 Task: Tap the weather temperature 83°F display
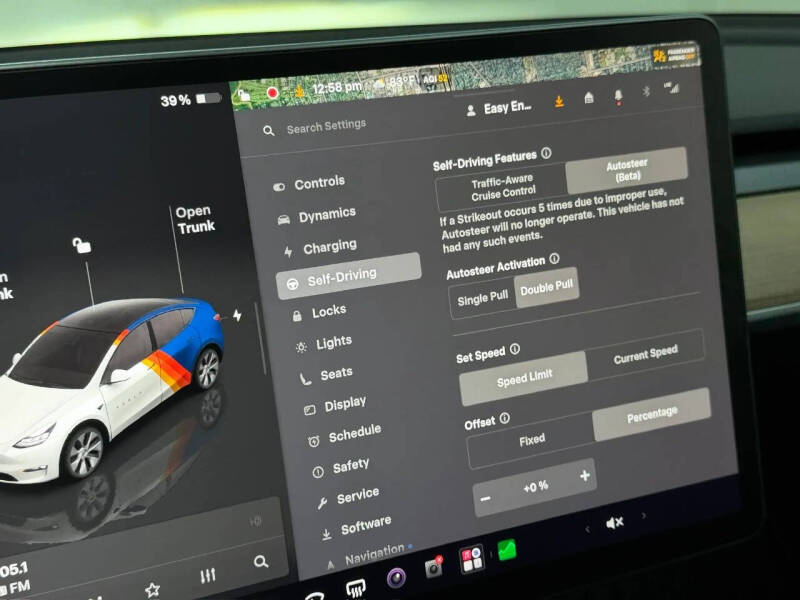pyautogui.click(x=397, y=83)
